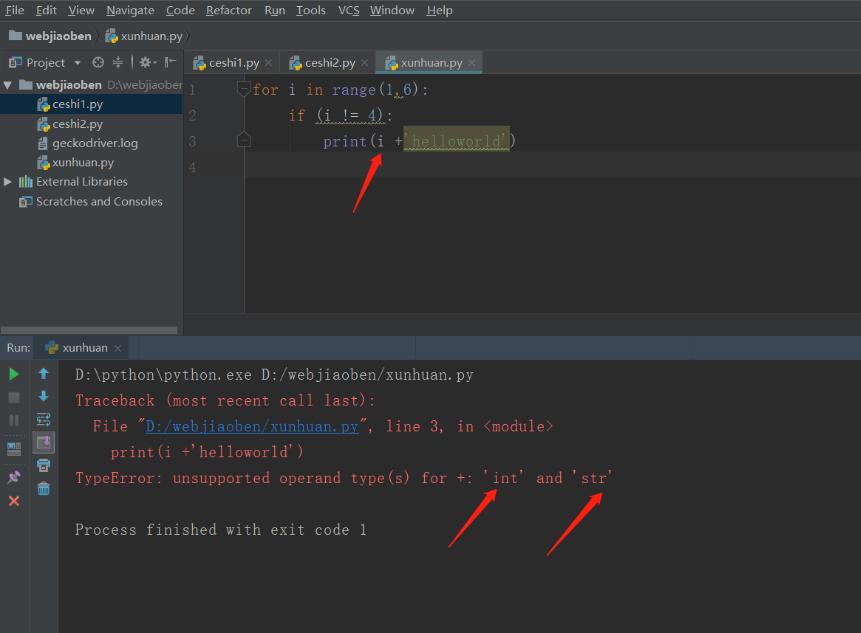This screenshot has width=861, height=633.
Task: Clear all output with the trash icon
Action: point(42,488)
